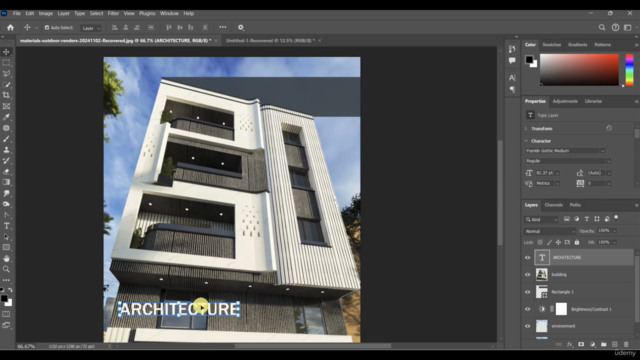Select the Frame tool
640x360 pixels.
(x=6, y=106)
